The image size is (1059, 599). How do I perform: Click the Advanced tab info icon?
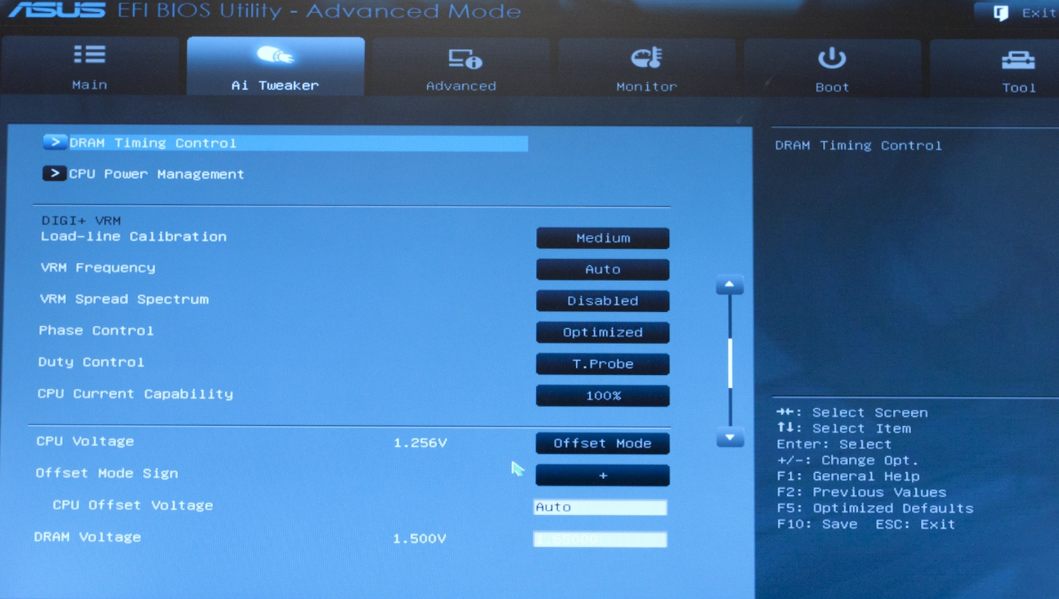coord(465,59)
